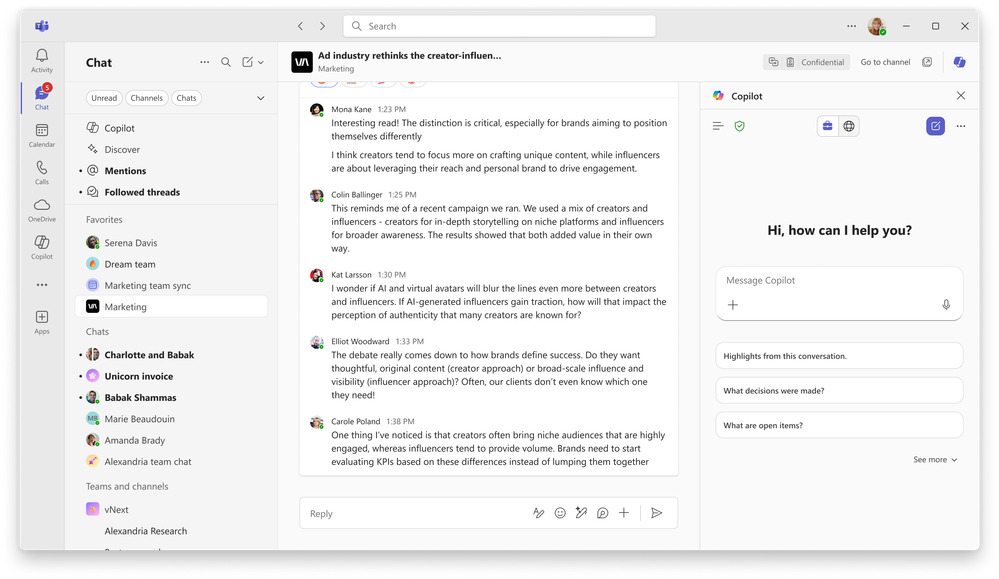The height and width of the screenshot is (579, 999).
Task: Click the send reply arrow icon
Action: click(656, 513)
